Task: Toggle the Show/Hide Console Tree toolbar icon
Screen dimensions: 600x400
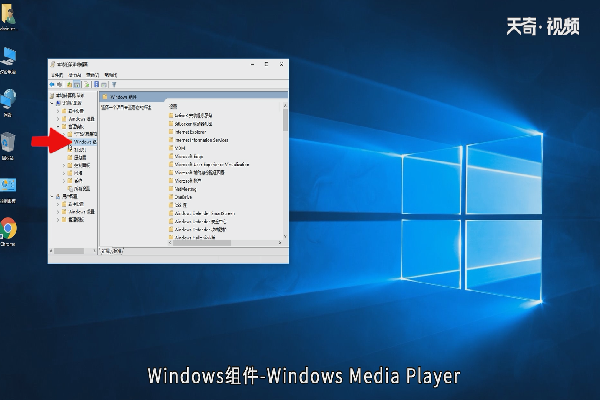Action: (x=77, y=85)
